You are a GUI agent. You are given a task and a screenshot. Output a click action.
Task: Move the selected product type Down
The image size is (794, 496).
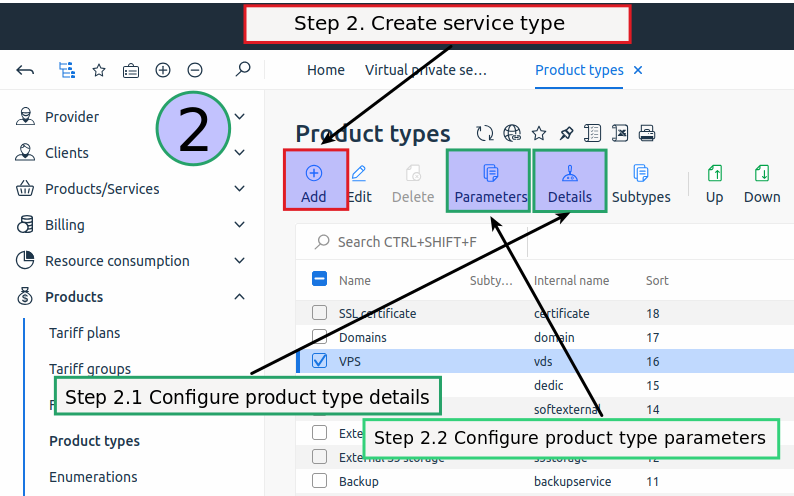pyautogui.click(x=761, y=182)
